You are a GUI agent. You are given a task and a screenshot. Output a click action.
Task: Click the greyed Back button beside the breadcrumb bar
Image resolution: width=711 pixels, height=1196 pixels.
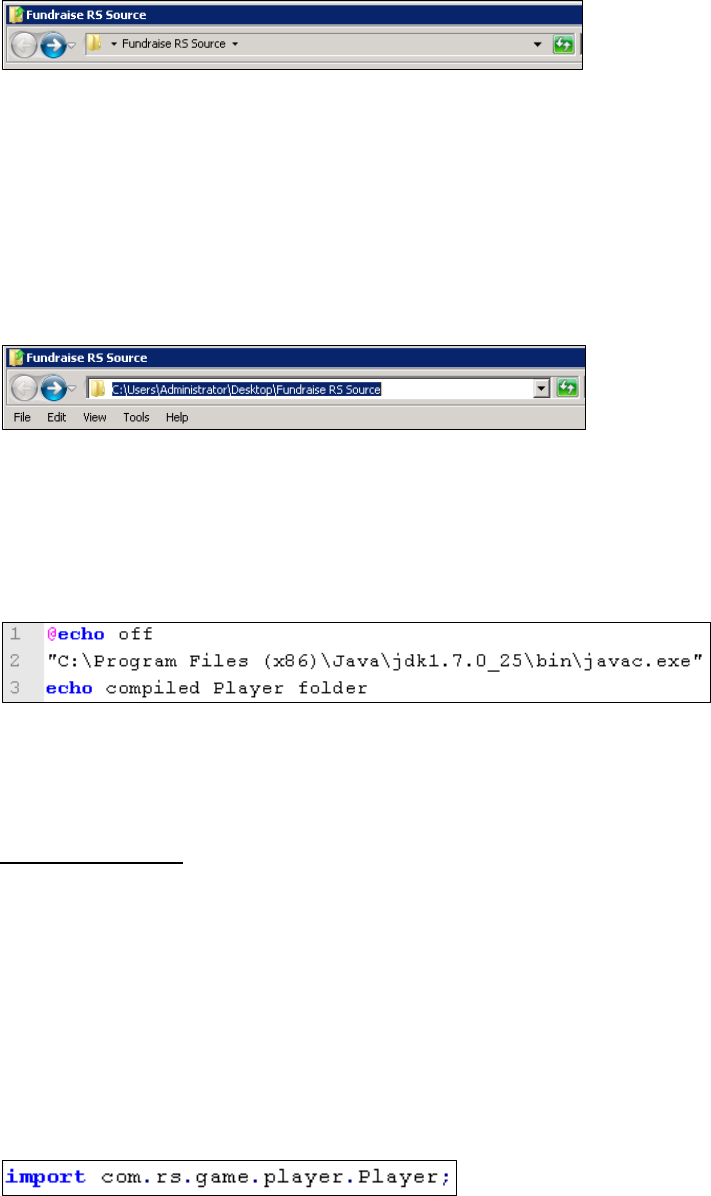24,46
